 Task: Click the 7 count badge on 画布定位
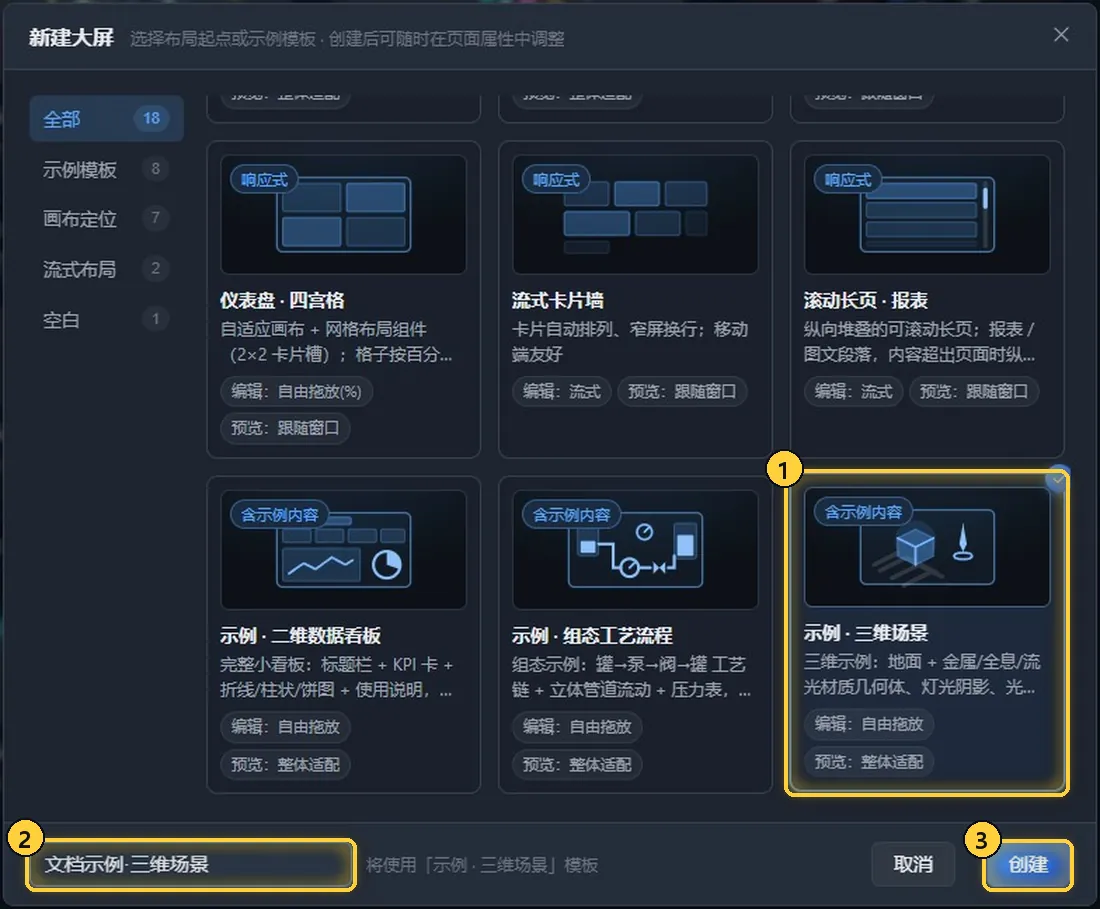click(x=156, y=218)
